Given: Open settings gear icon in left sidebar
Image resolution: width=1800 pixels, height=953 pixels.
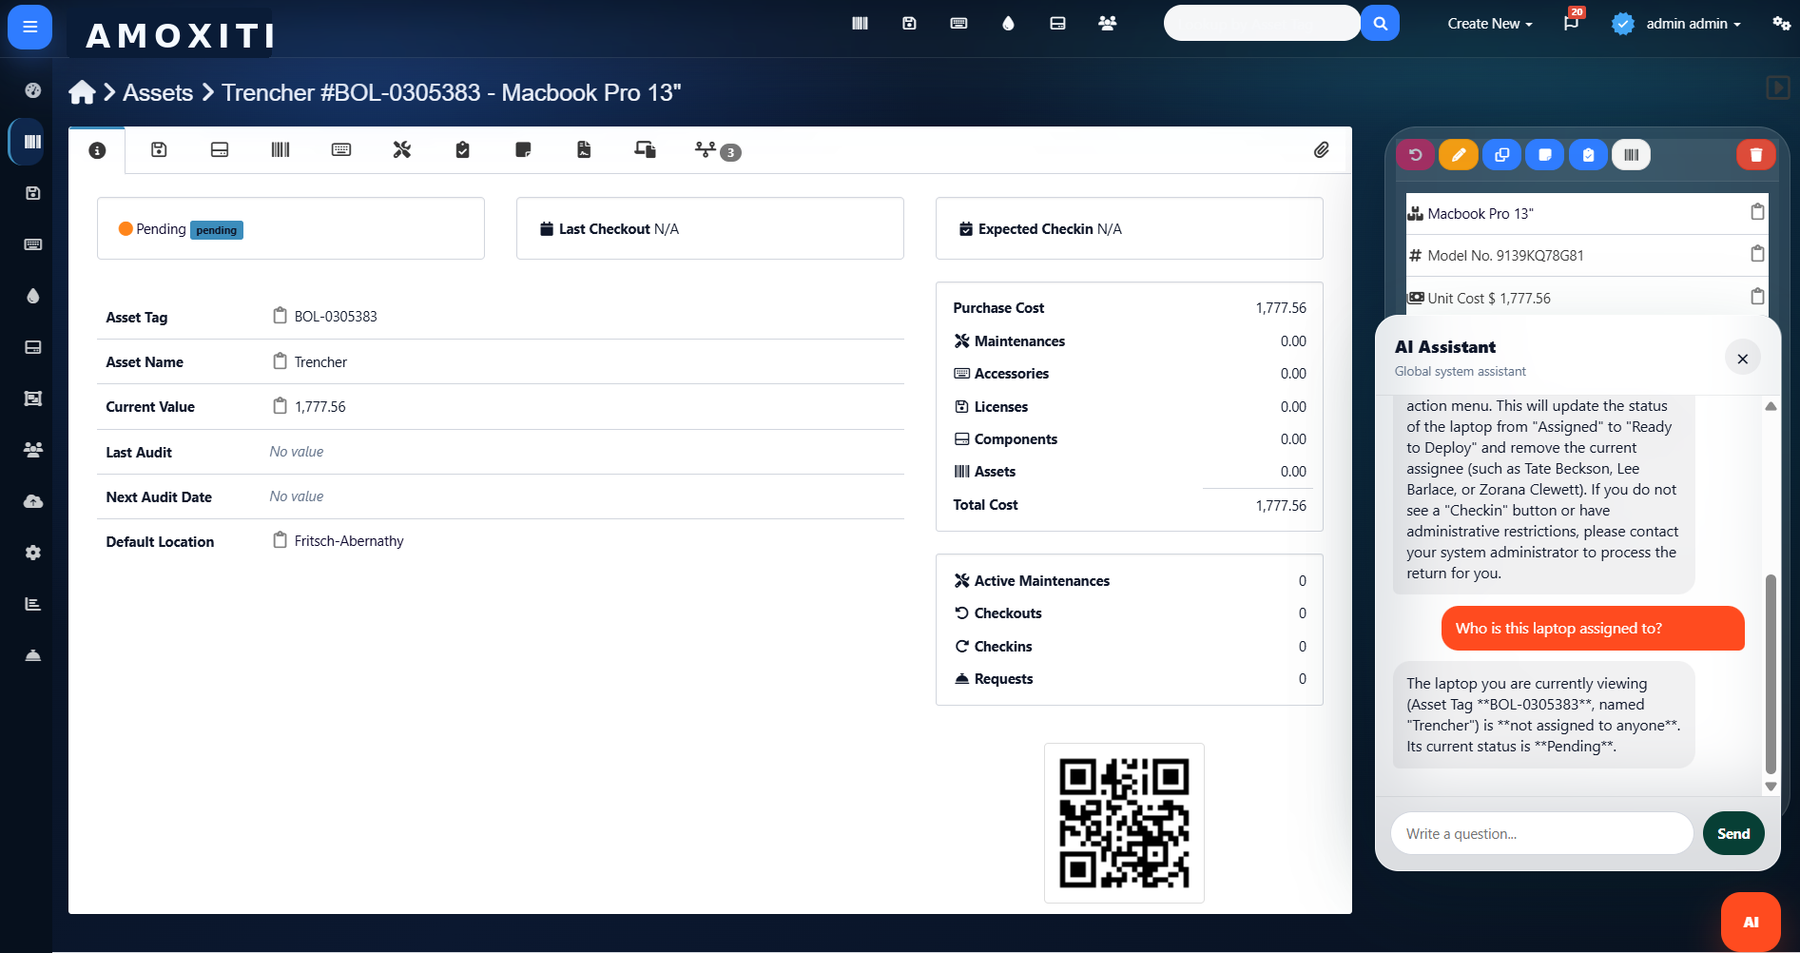Looking at the screenshot, I should click(x=33, y=553).
